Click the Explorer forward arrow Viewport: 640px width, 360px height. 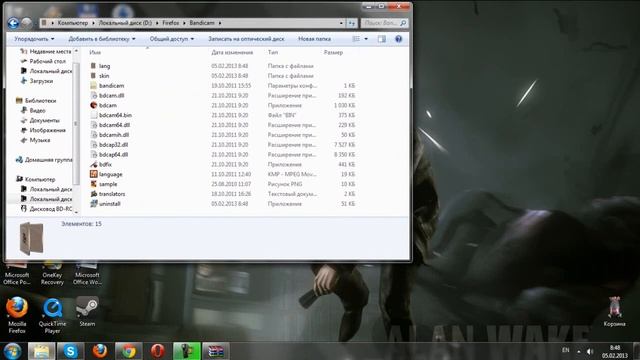(x=27, y=23)
